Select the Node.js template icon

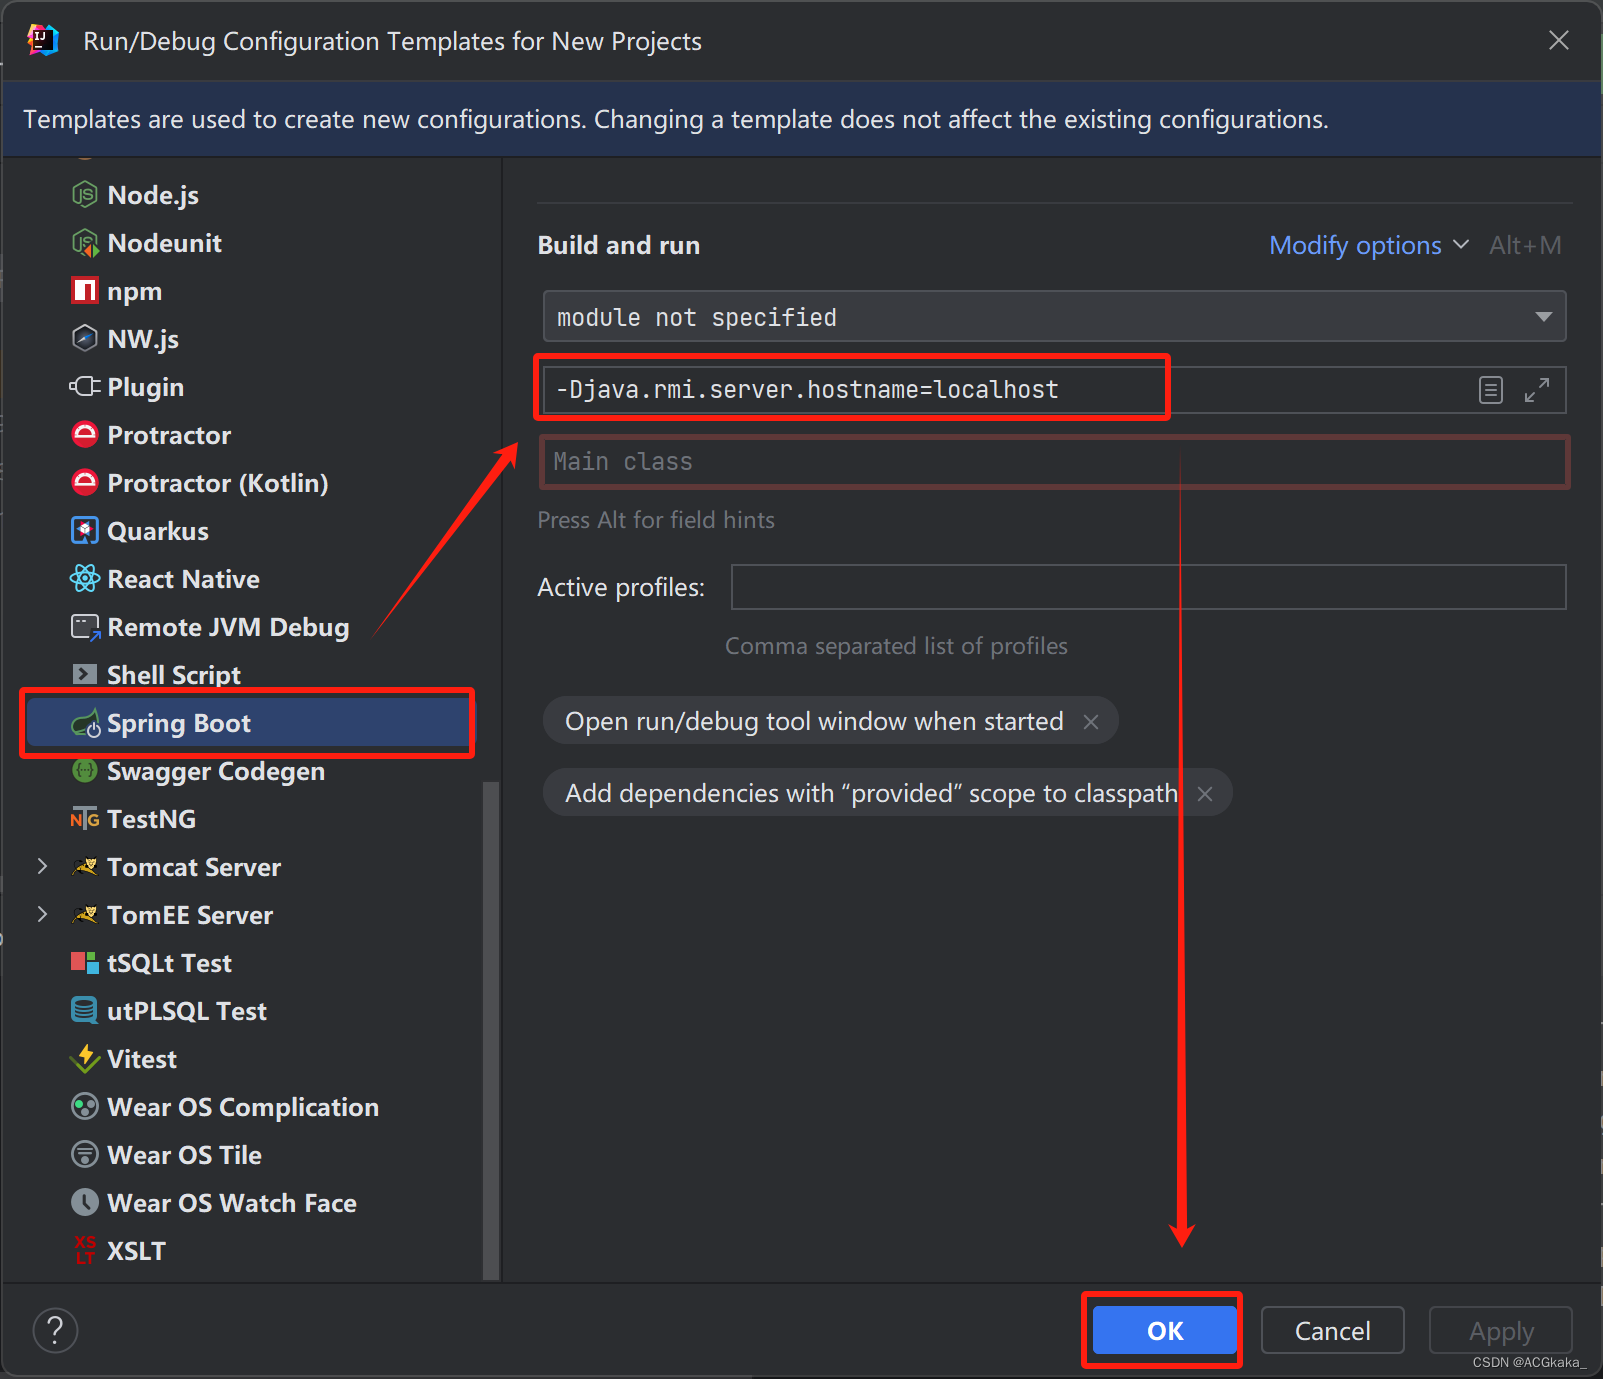(x=85, y=195)
